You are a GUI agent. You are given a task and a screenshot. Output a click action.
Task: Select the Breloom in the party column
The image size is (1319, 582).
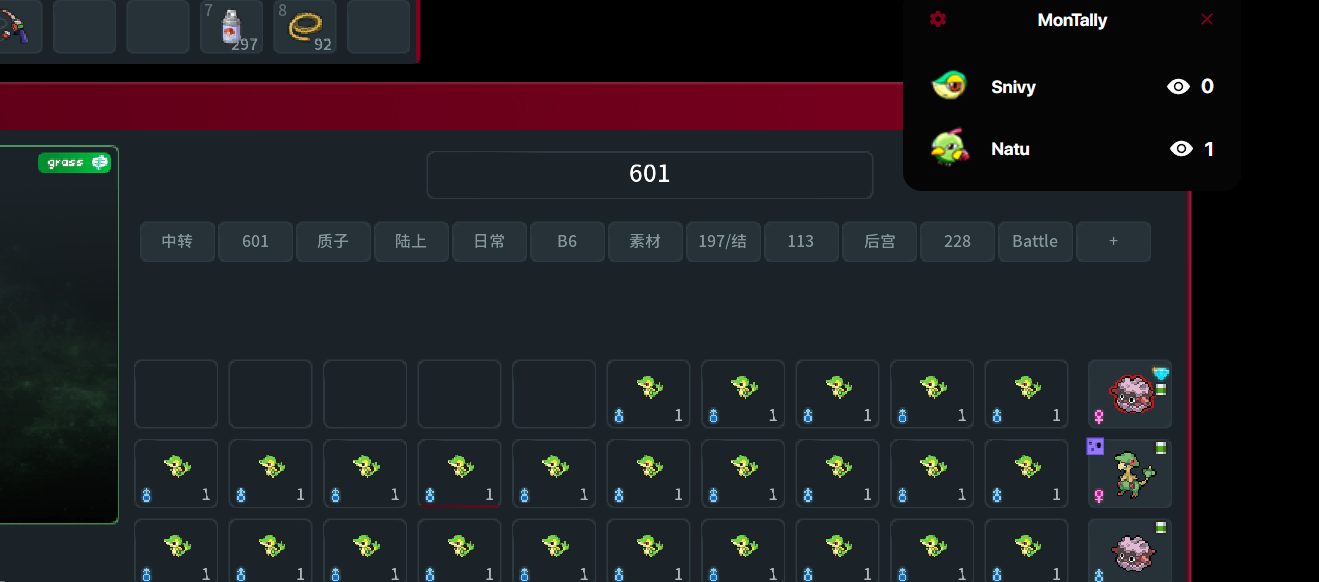coord(1130,474)
